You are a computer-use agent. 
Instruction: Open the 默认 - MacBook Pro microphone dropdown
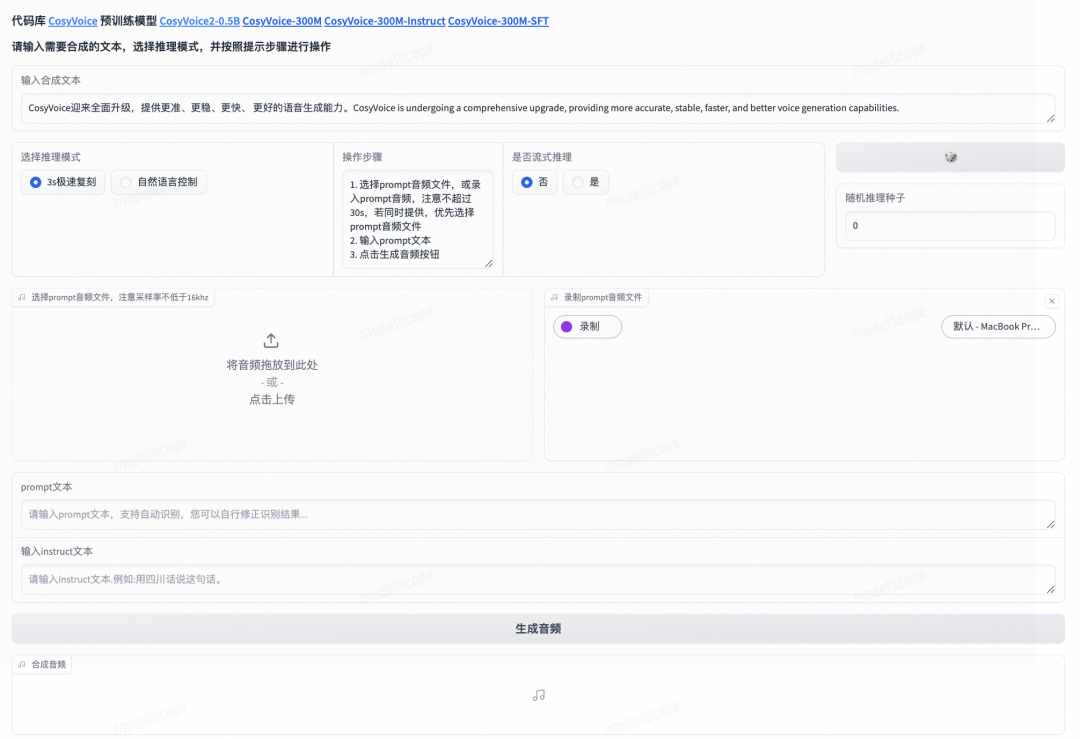tap(998, 326)
